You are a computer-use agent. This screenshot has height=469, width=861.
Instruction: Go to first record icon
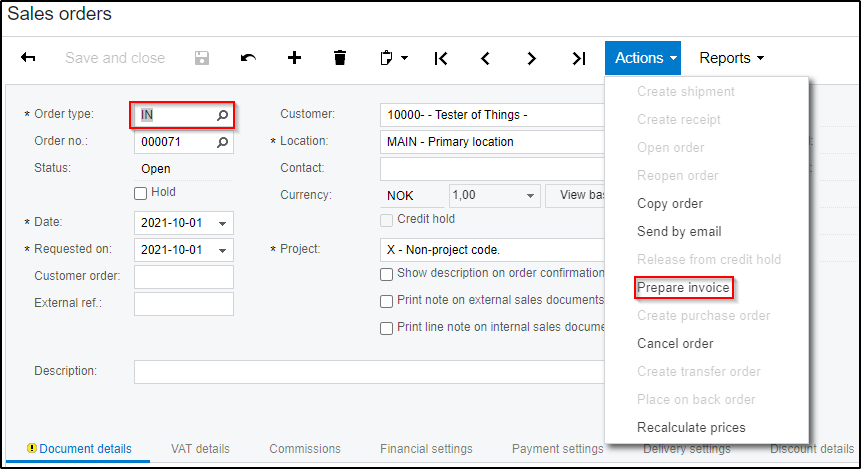441,58
